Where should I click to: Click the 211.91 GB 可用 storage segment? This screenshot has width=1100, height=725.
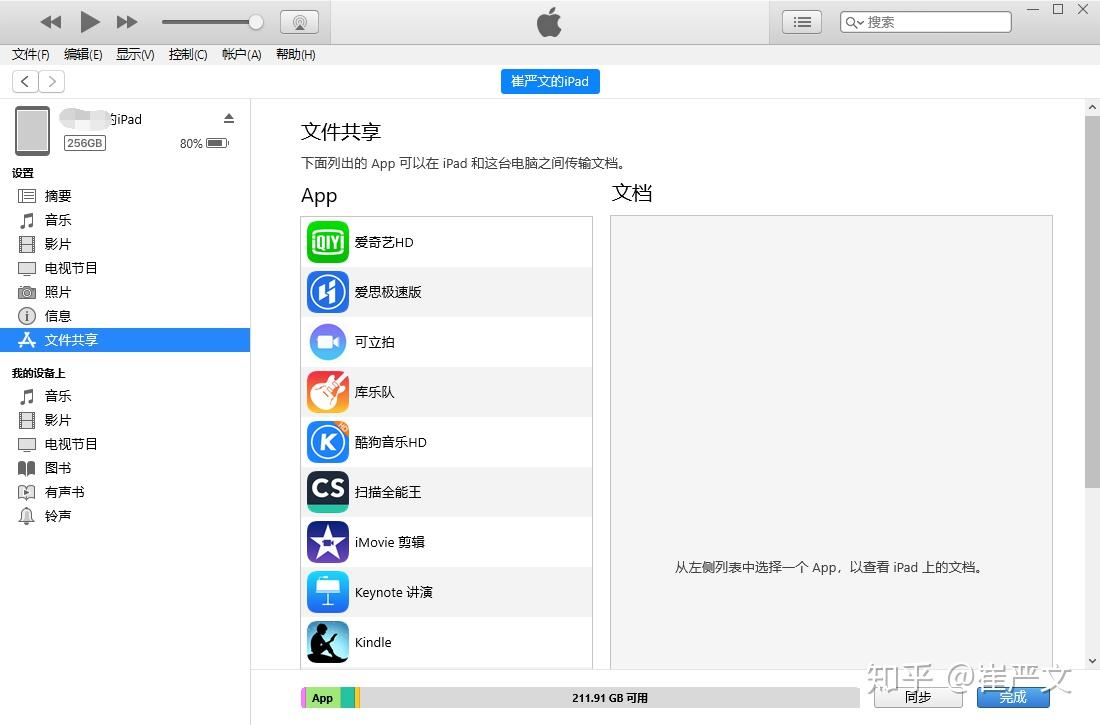coord(610,698)
